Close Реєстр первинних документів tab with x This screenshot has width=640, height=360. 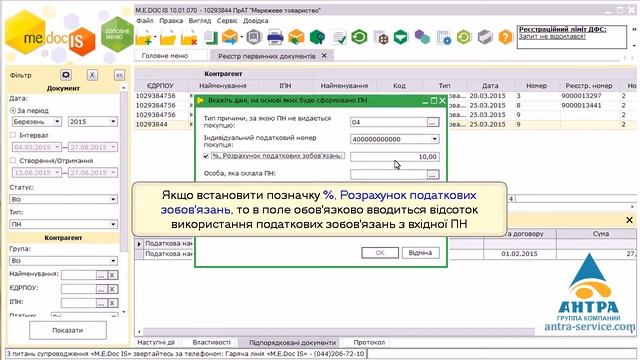[324, 56]
